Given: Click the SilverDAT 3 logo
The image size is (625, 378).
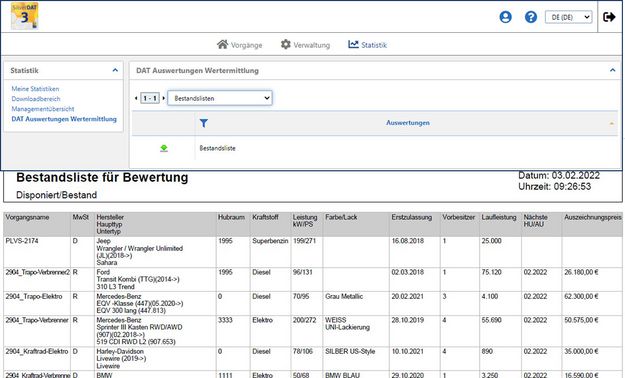Looking at the screenshot, I should coord(24,16).
